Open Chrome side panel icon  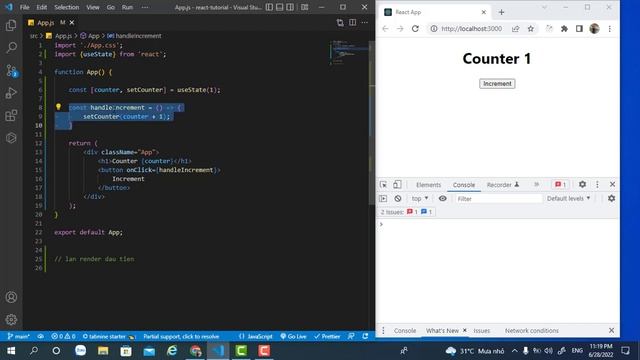pos(579,29)
